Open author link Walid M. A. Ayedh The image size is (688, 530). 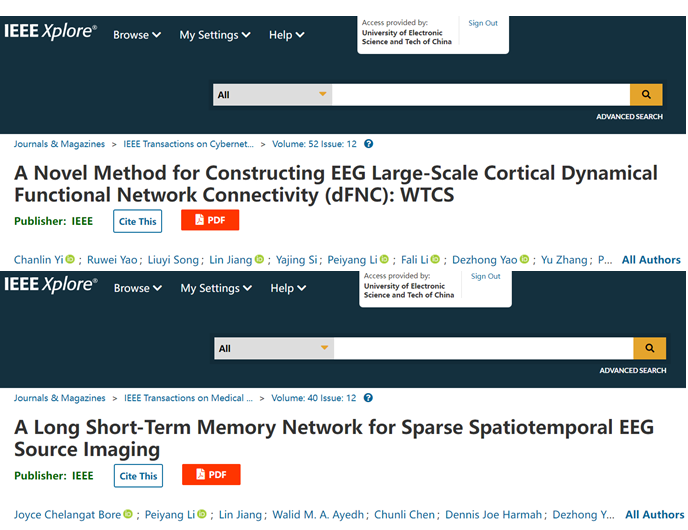pyautogui.click(x=314, y=515)
